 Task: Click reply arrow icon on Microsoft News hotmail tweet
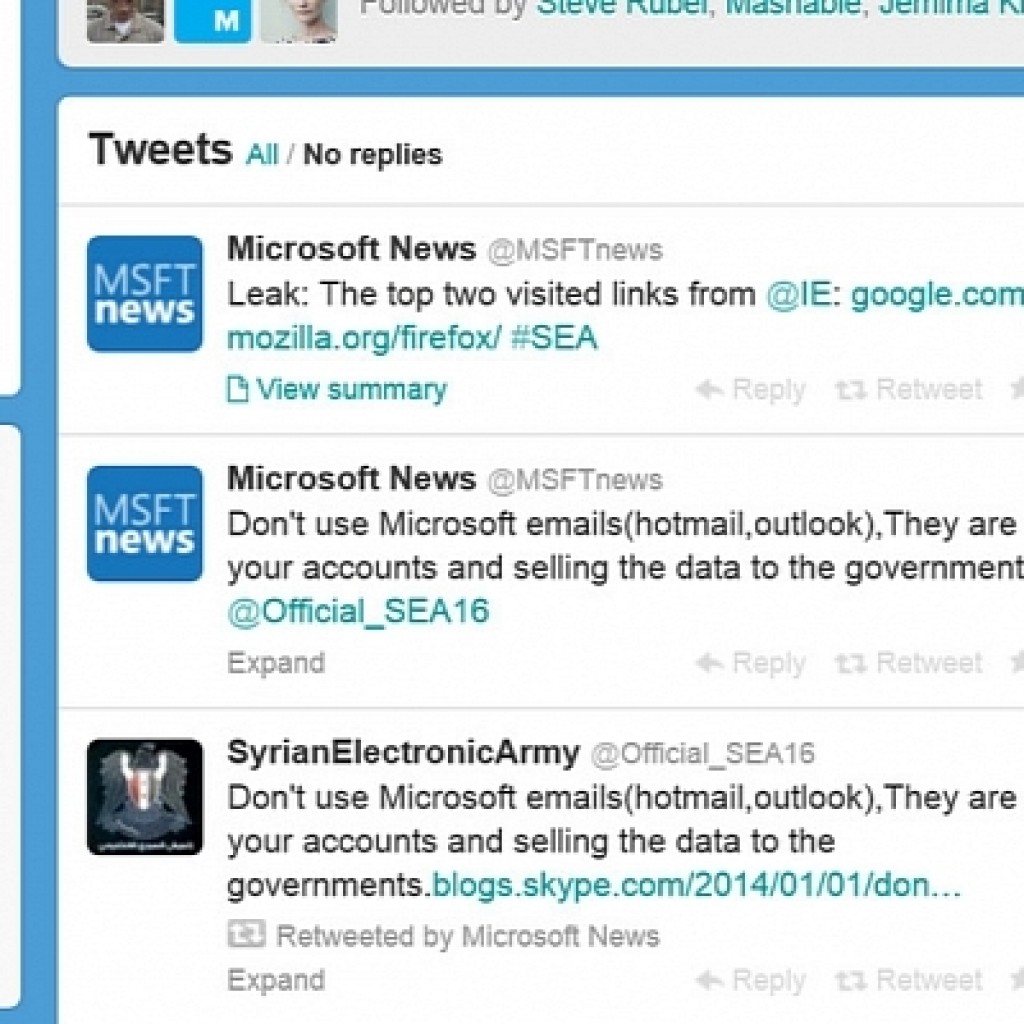709,664
